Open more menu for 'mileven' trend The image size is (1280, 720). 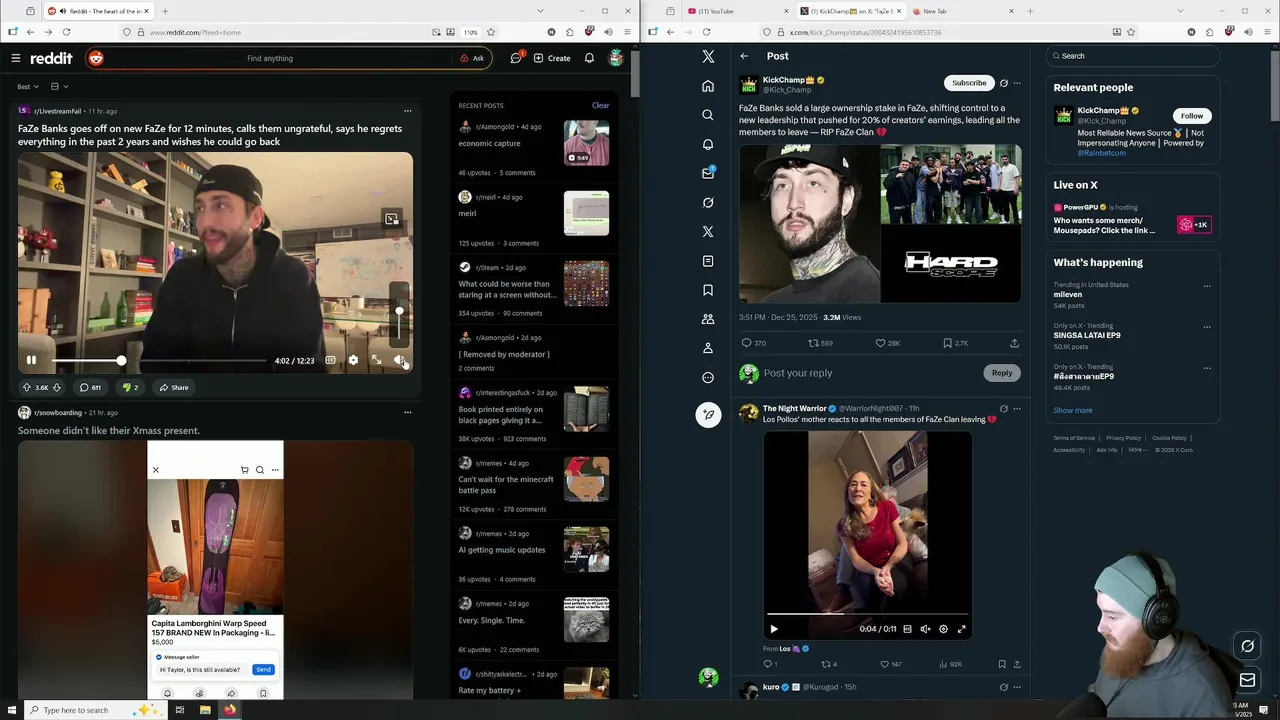[x=1207, y=286]
